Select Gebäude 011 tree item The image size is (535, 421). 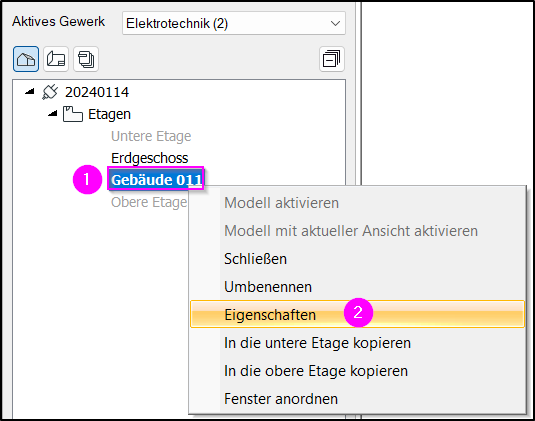[156, 179]
